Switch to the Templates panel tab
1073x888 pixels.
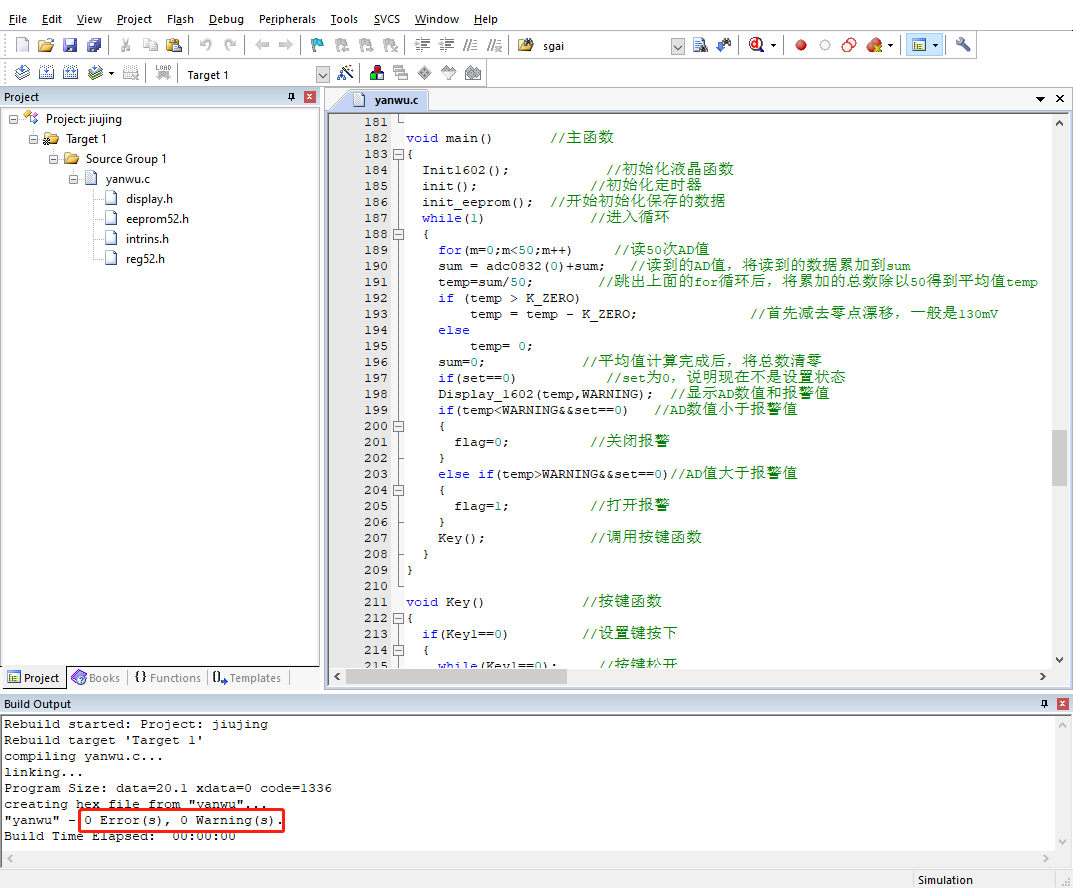coord(247,677)
